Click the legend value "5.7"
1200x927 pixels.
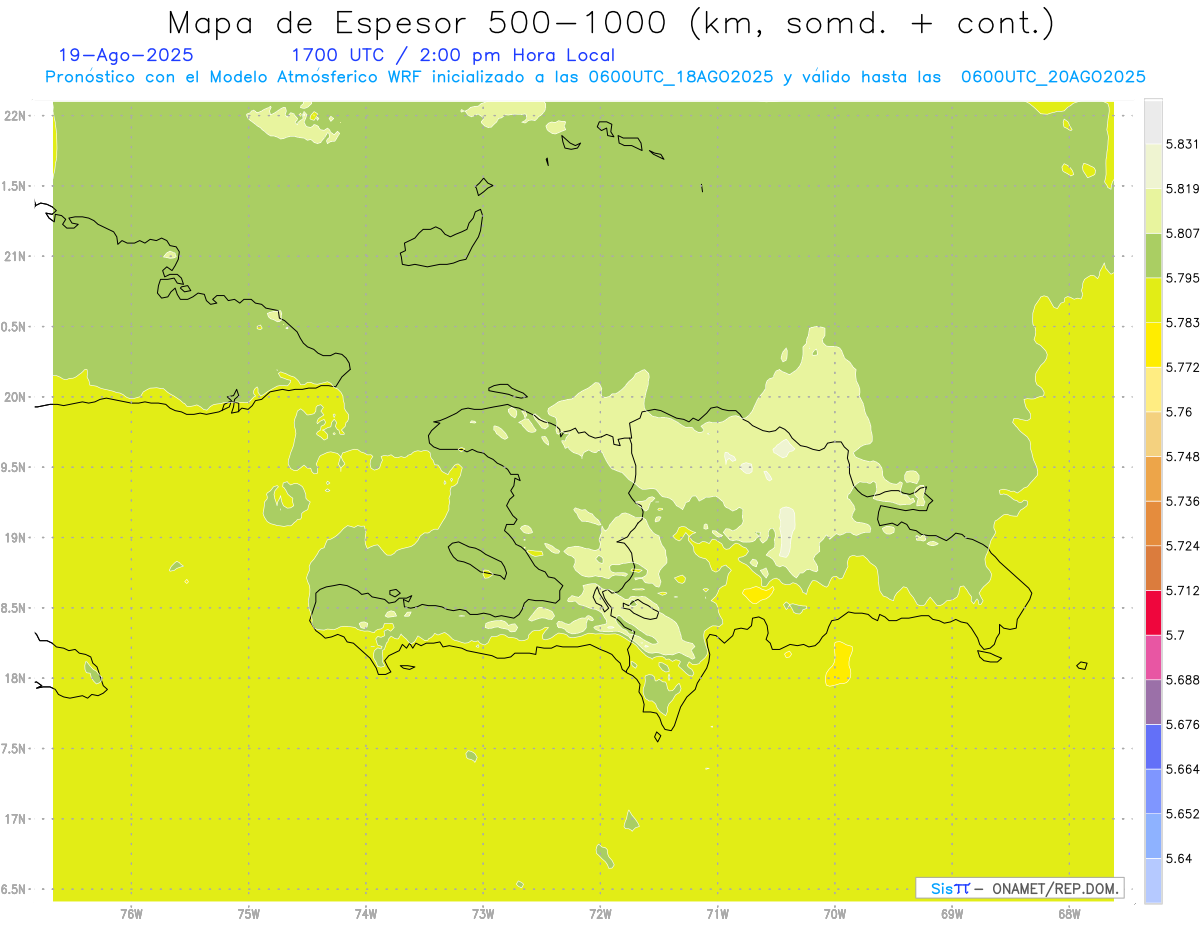[1175, 635]
